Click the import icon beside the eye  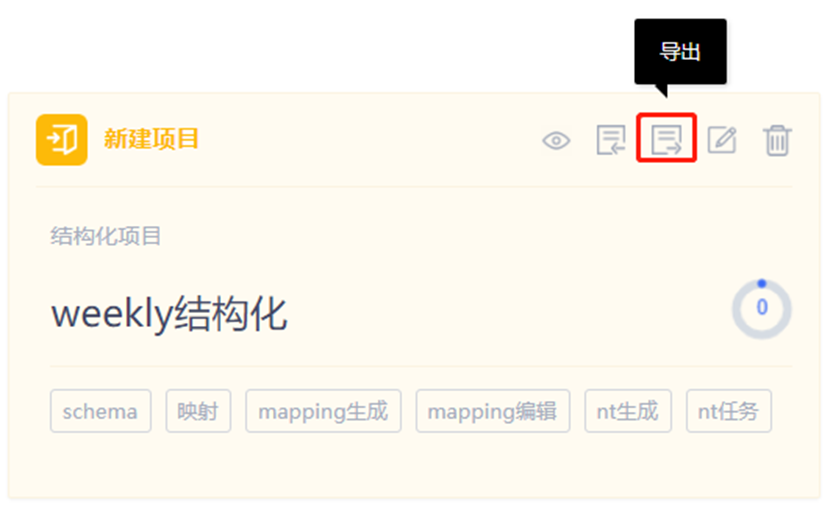[611, 140]
